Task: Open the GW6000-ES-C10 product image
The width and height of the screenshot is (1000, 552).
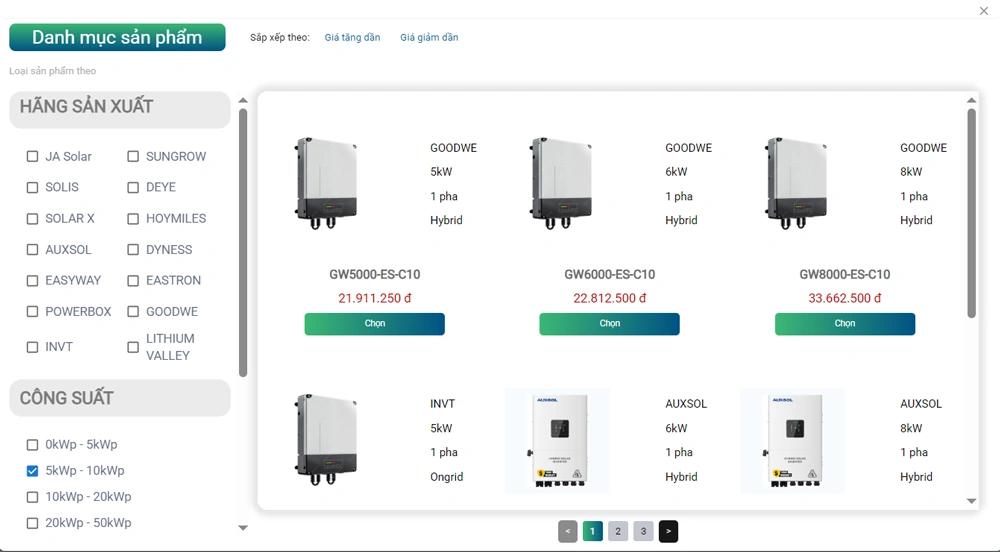Action: coord(561,184)
